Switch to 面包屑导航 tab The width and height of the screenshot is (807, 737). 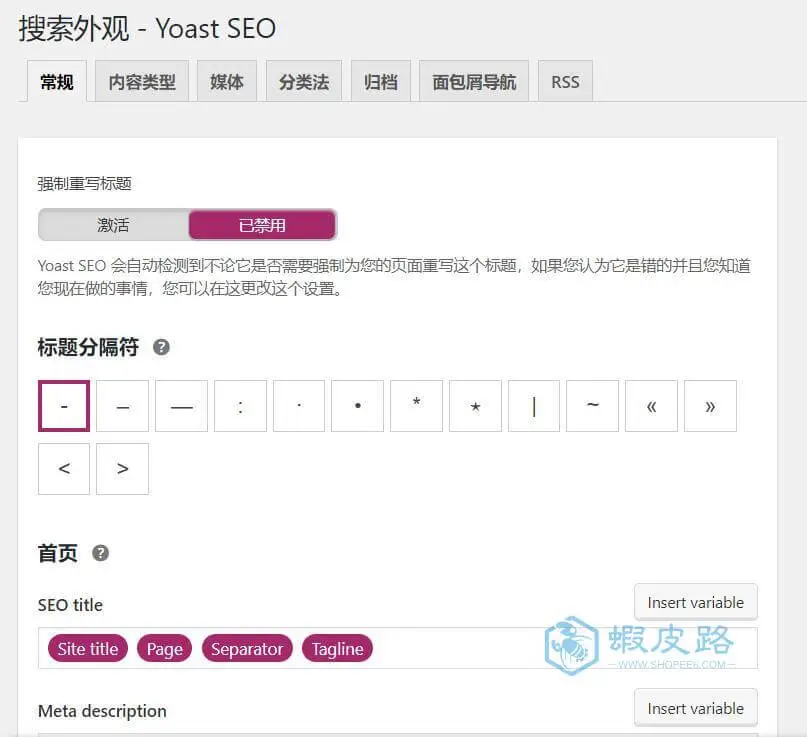473,81
